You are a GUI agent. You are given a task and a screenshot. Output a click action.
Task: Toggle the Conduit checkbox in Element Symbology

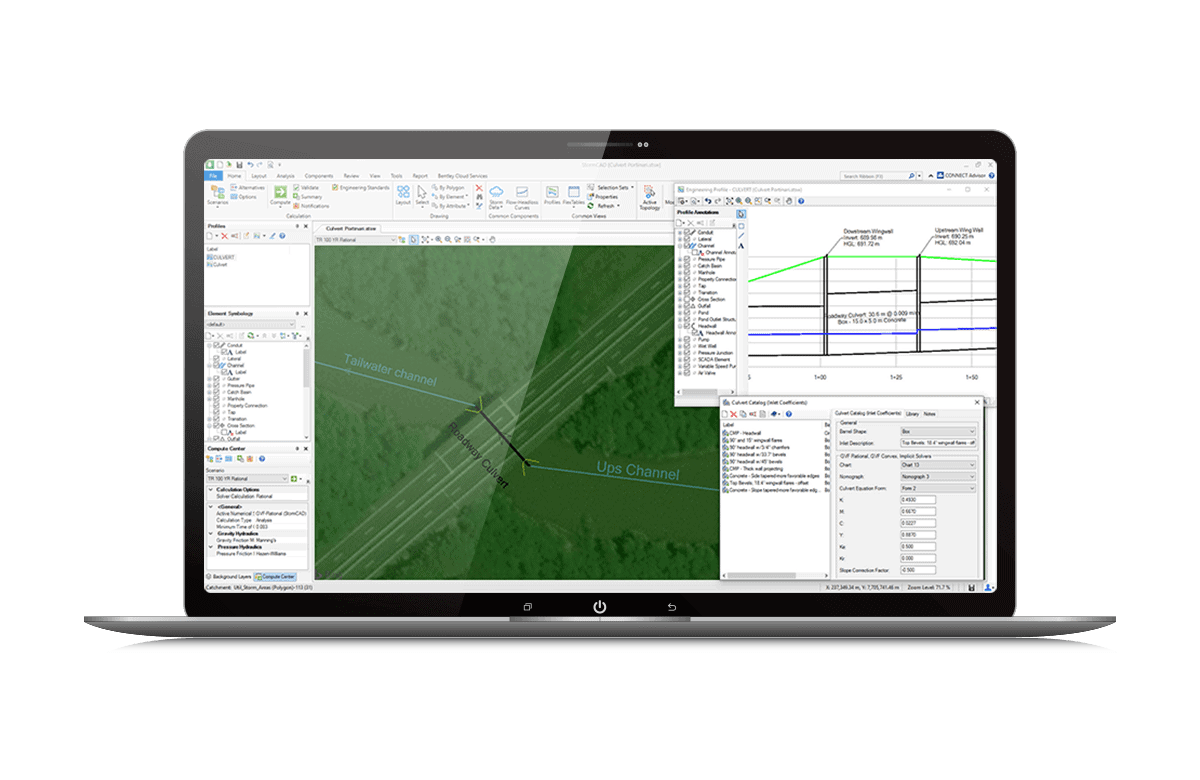(215, 345)
